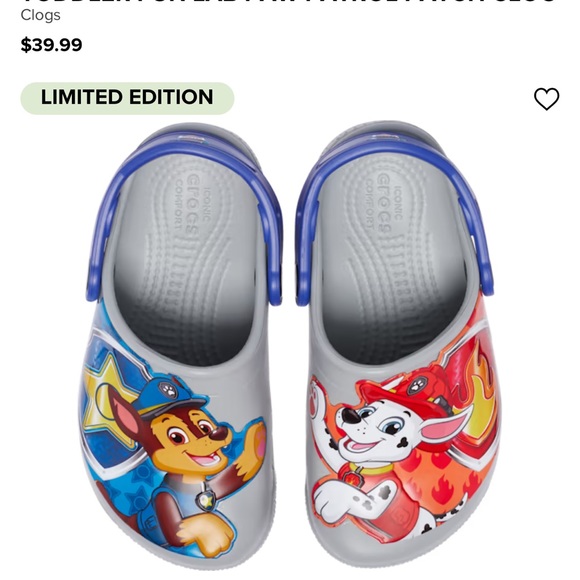The height and width of the screenshot is (580, 580).
Task: Click the Limited Edition badge
Action: tap(127, 98)
